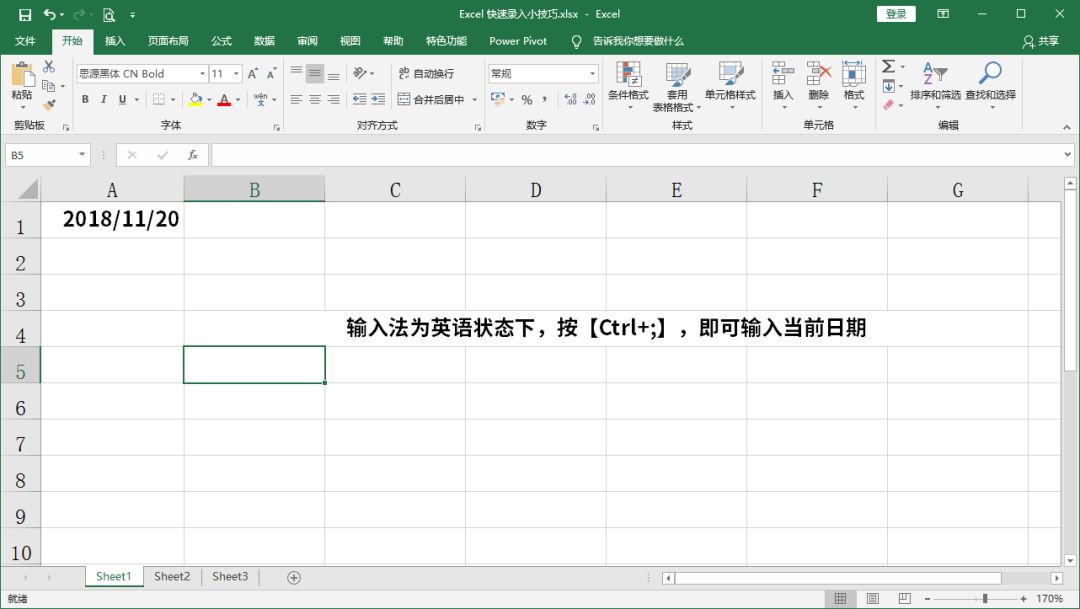Screen dimensions: 1080x609
Task: Switch to the 插入 ribbon tab
Action: point(113,41)
